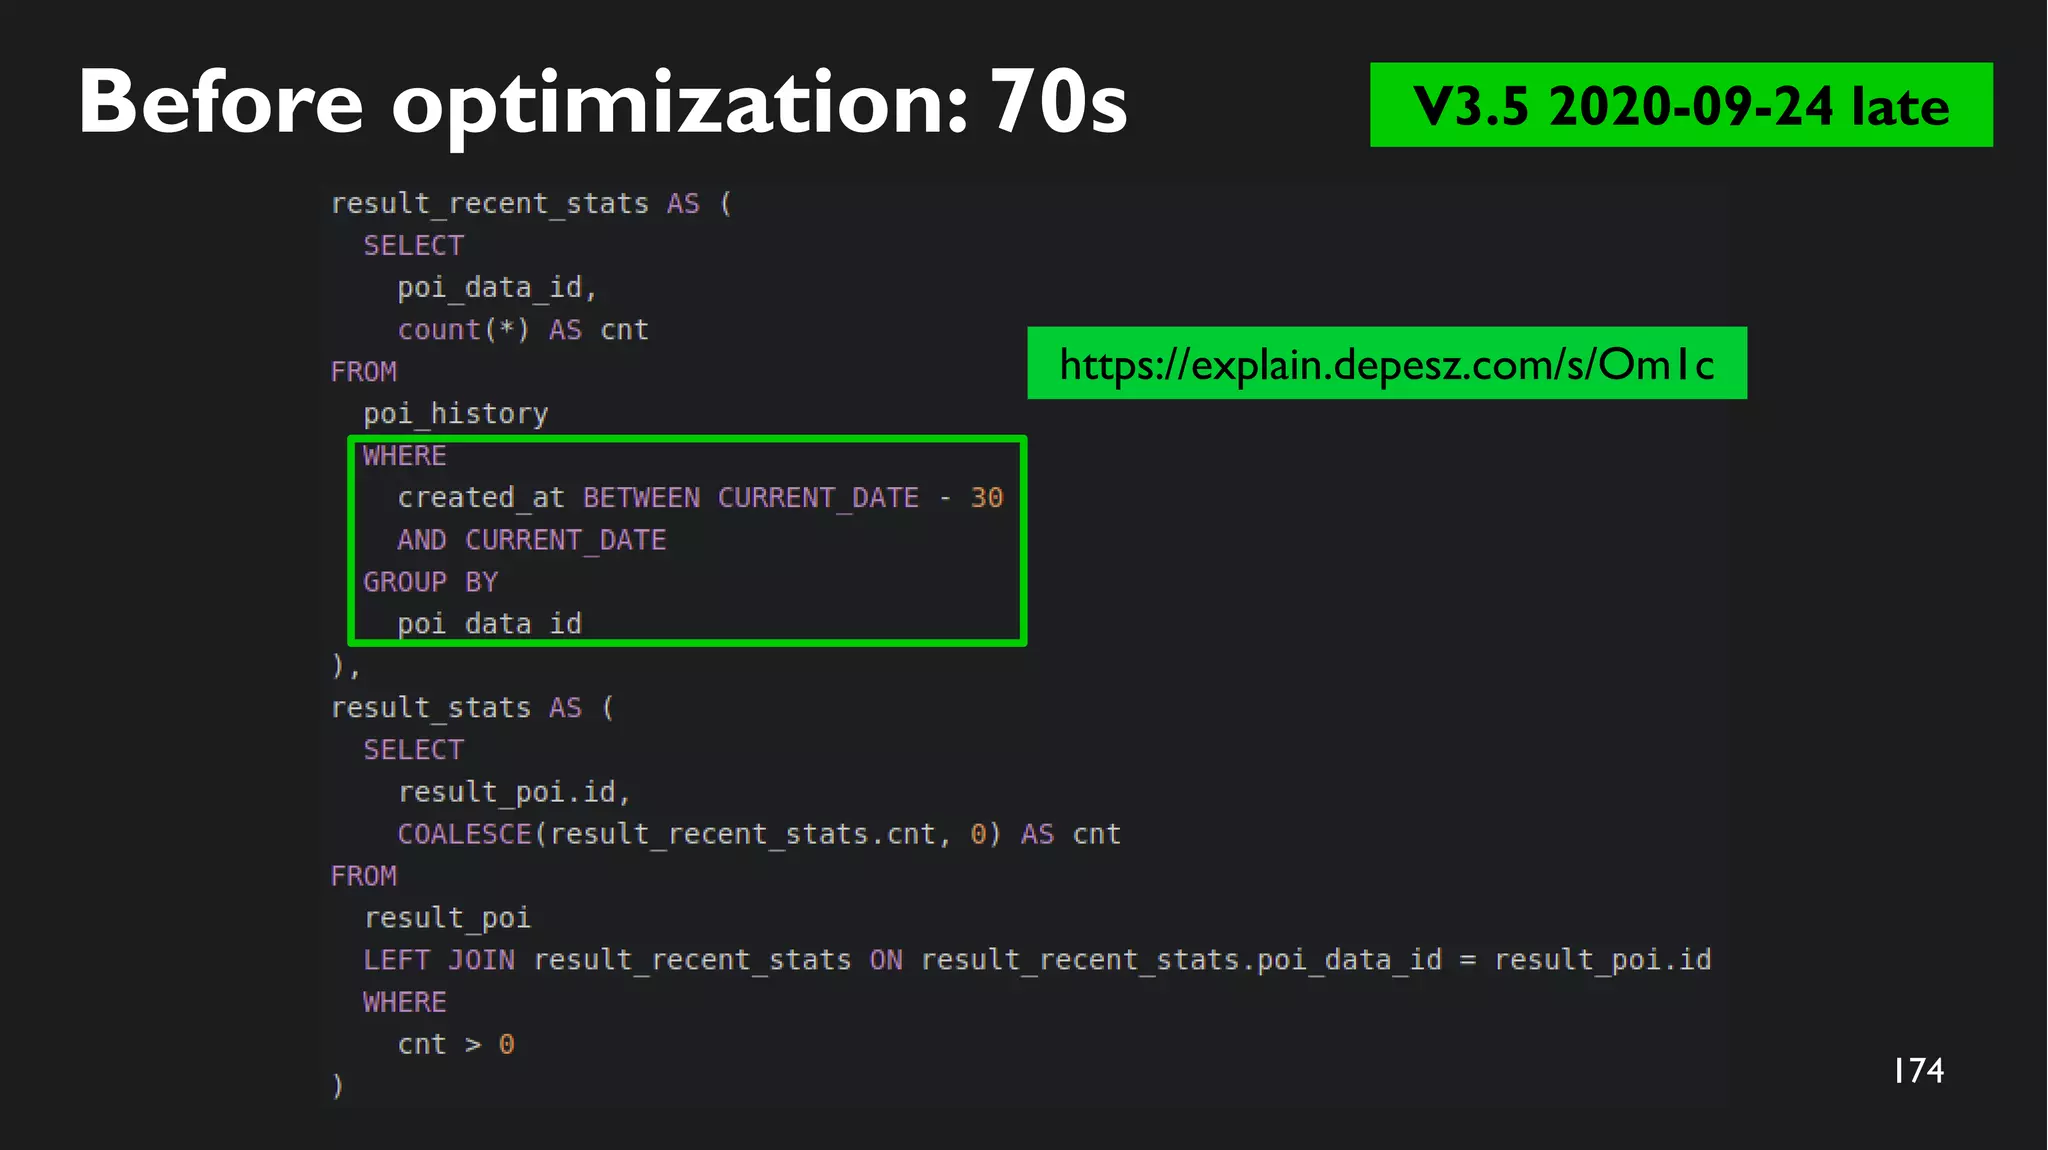Click 'result_stats AS (' code line
Screen dimensions: 2048x1150
473,708
